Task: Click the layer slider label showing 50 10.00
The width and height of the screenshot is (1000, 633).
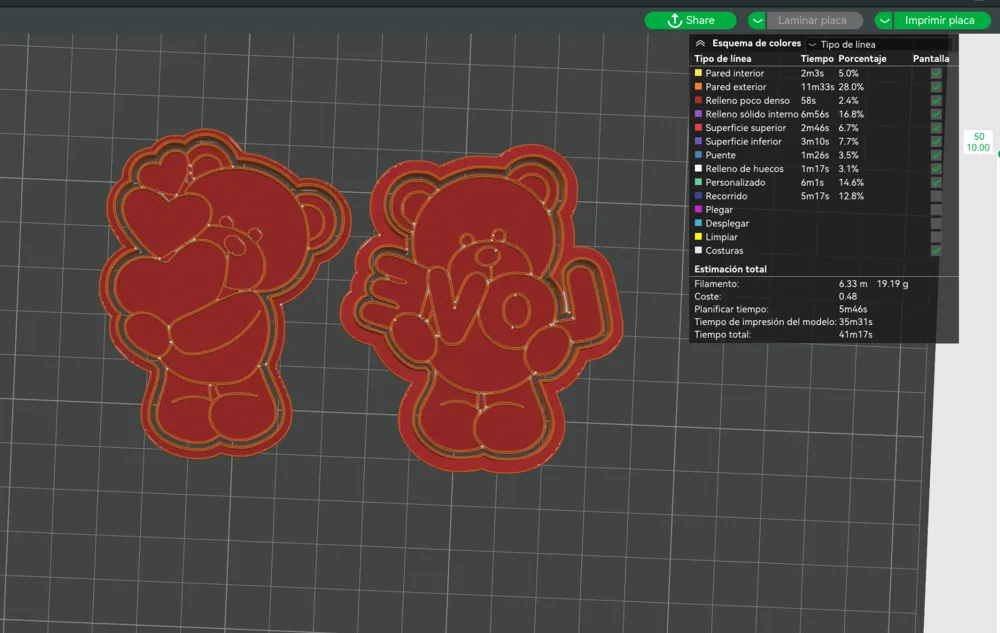Action: [x=978, y=142]
